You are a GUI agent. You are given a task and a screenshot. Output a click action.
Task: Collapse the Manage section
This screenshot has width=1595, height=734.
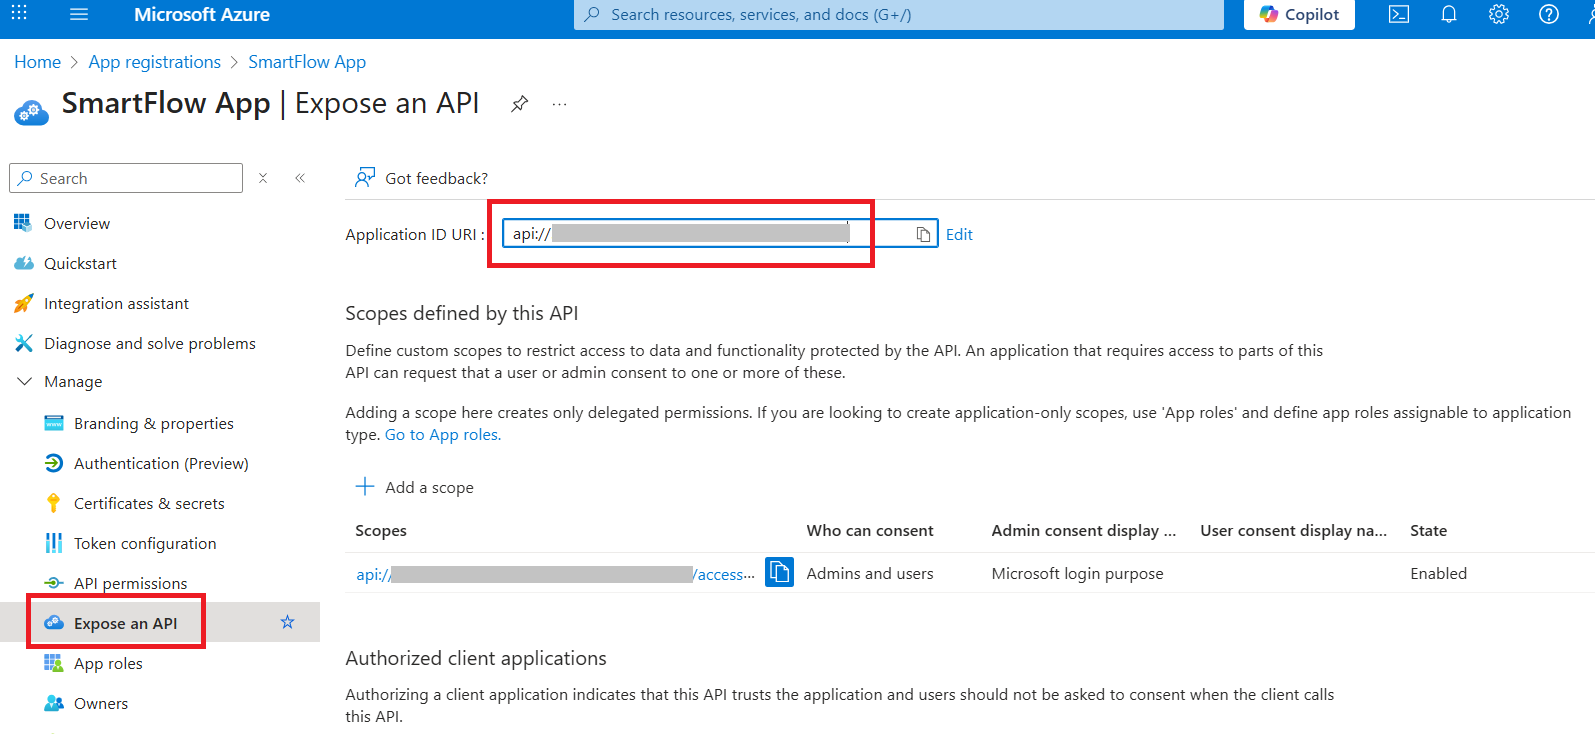coord(25,381)
